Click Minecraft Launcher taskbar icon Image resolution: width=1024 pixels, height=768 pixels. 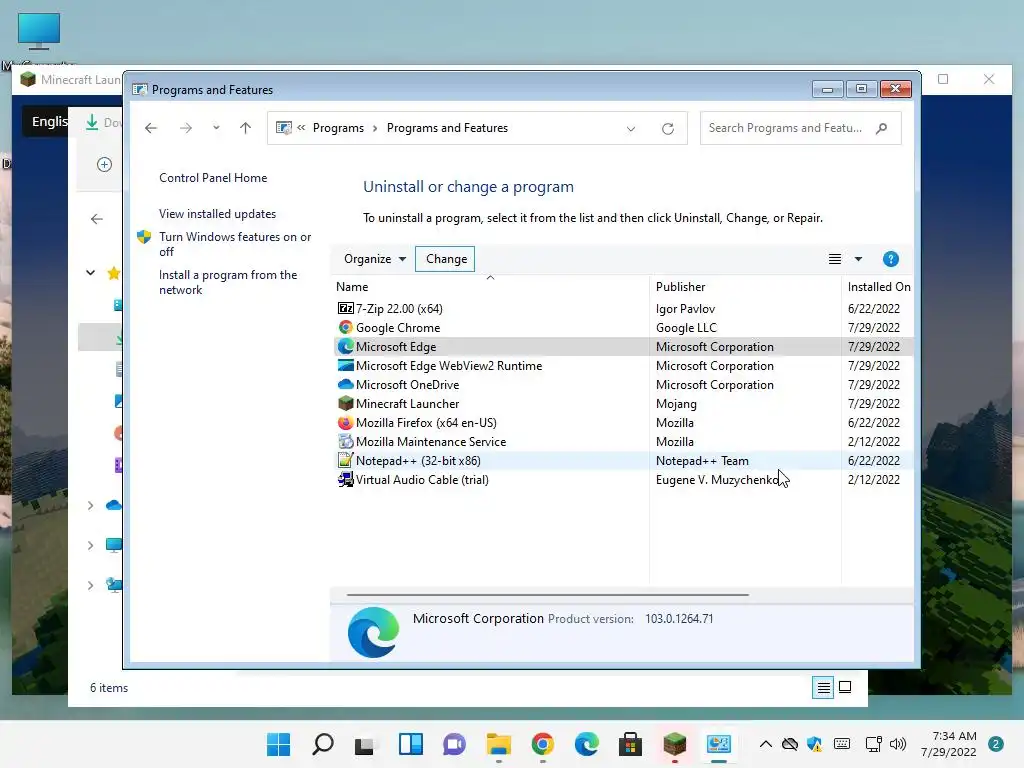point(675,744)
